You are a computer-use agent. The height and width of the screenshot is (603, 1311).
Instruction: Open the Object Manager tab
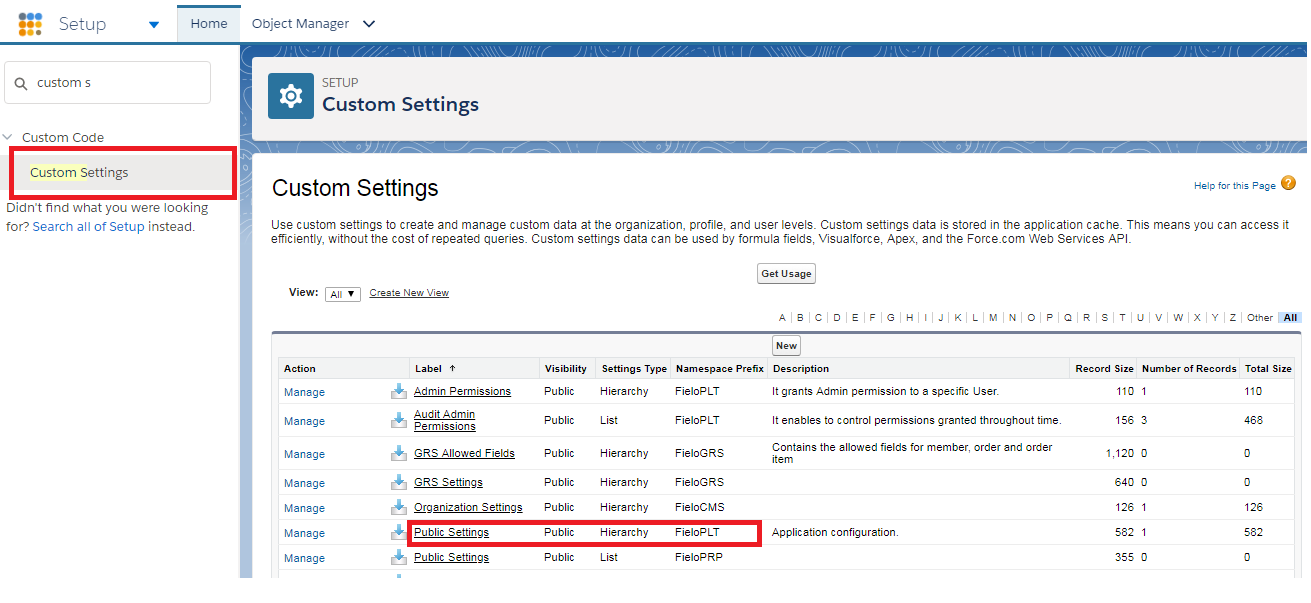pos(301,23)
